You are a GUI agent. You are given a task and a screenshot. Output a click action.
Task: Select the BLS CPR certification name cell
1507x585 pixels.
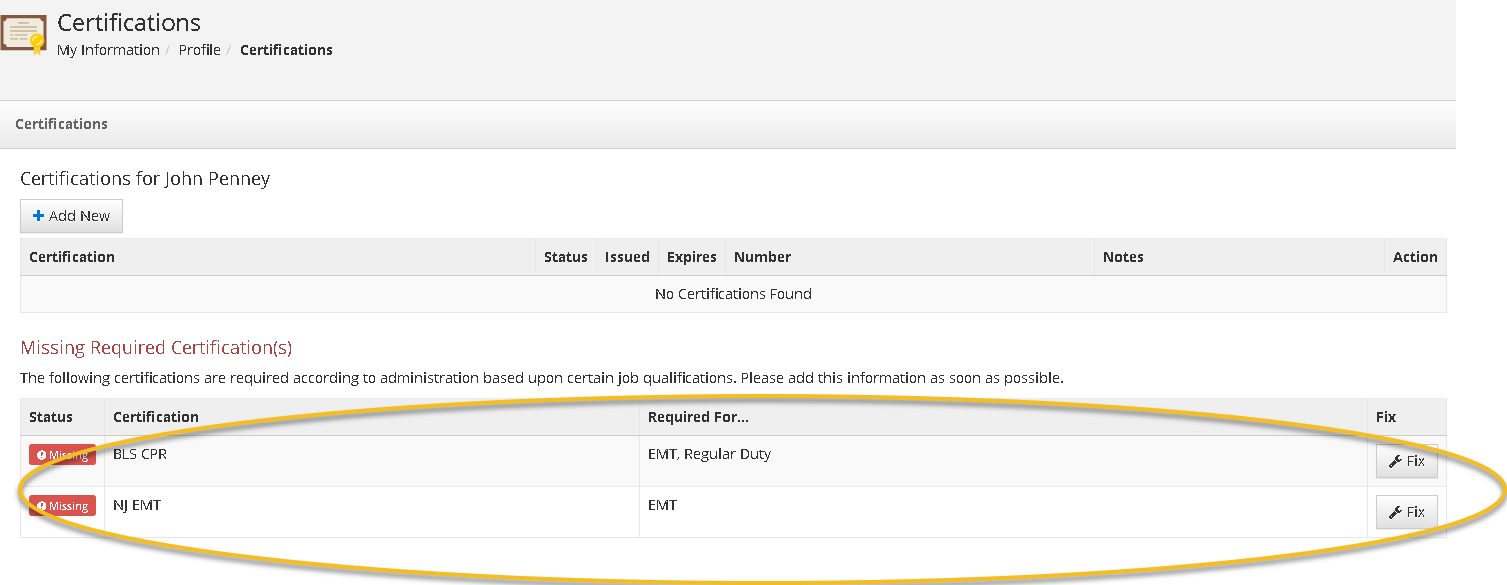pyautogui.click(x=141, y=454)
